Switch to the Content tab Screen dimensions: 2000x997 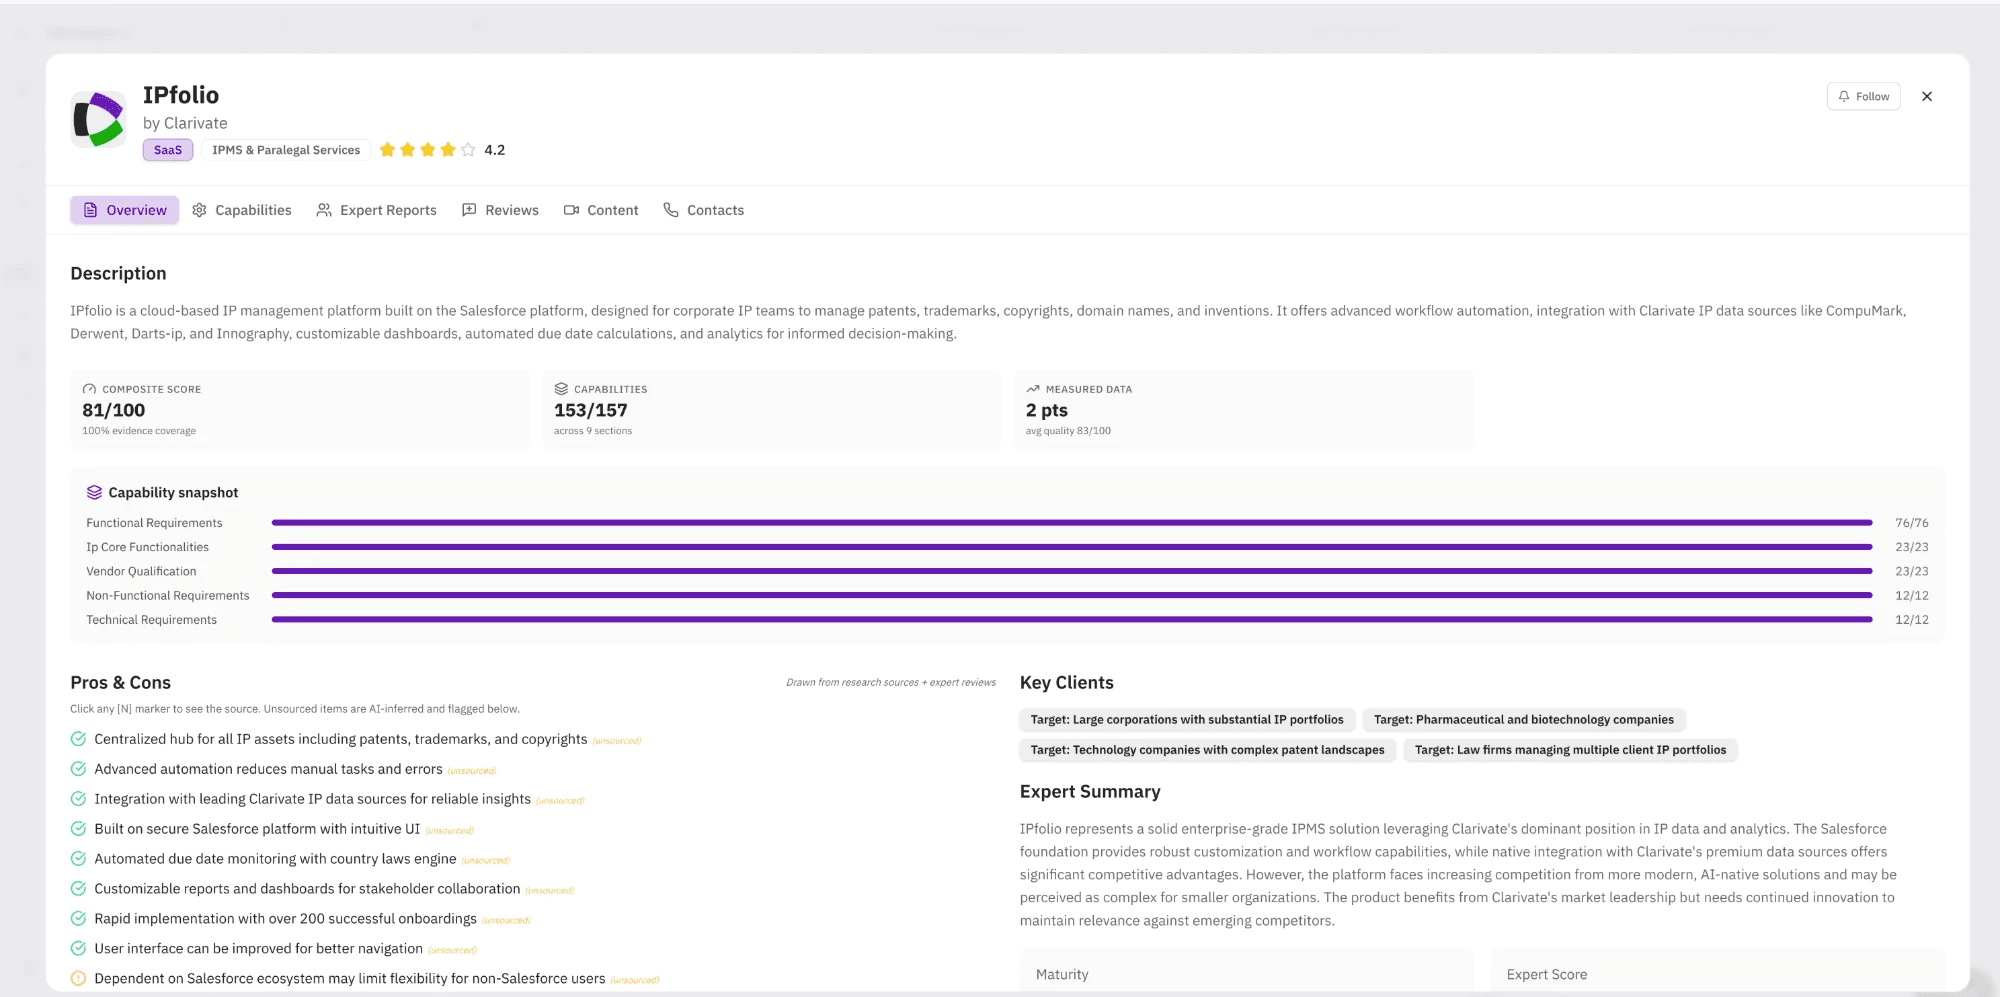[601, 210]
